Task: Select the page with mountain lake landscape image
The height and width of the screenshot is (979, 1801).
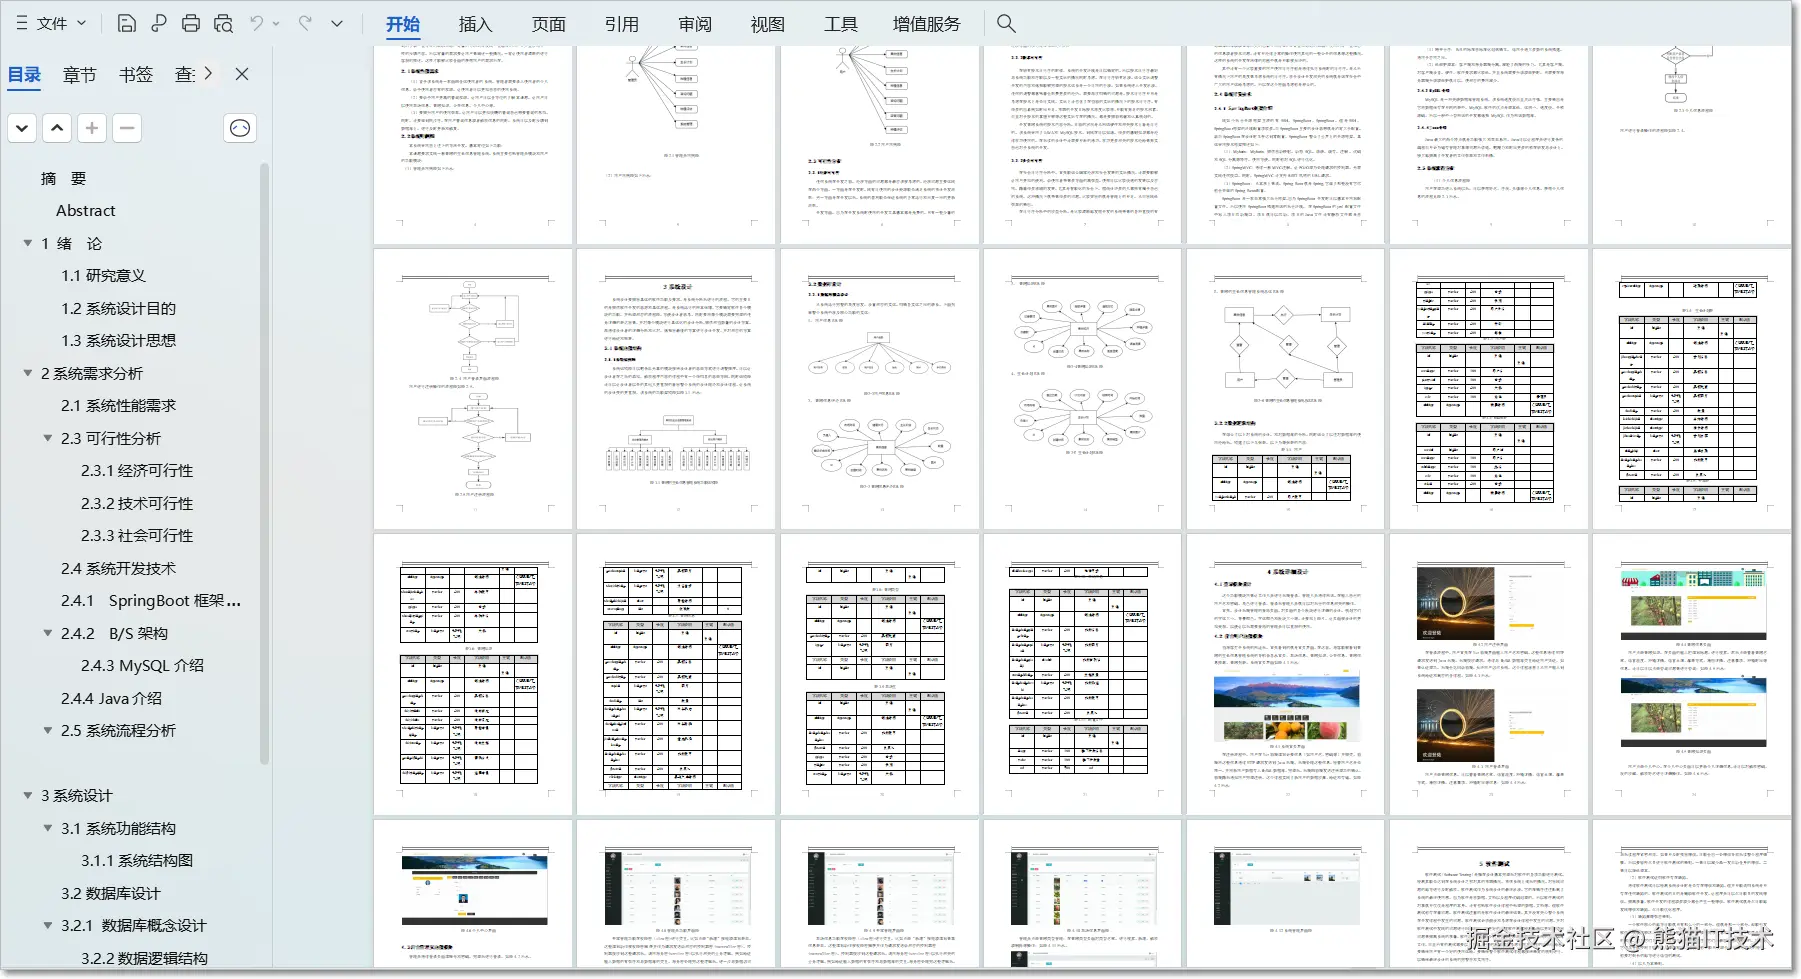Action: 1285,675
